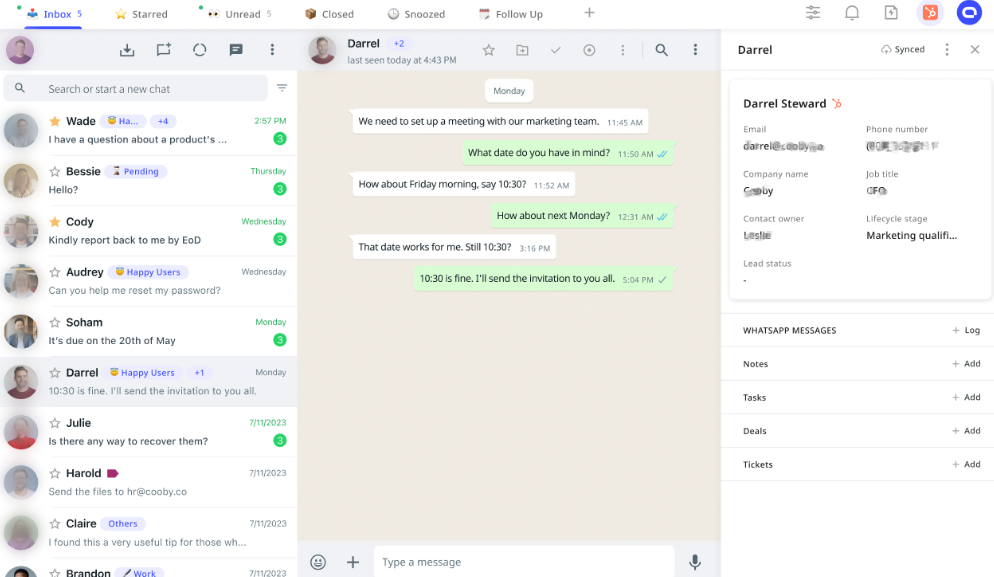The width and height of the screenshot is (994, 577).
Task: Open the top bar filter settings sliders icon
Action: click(813, 13)
